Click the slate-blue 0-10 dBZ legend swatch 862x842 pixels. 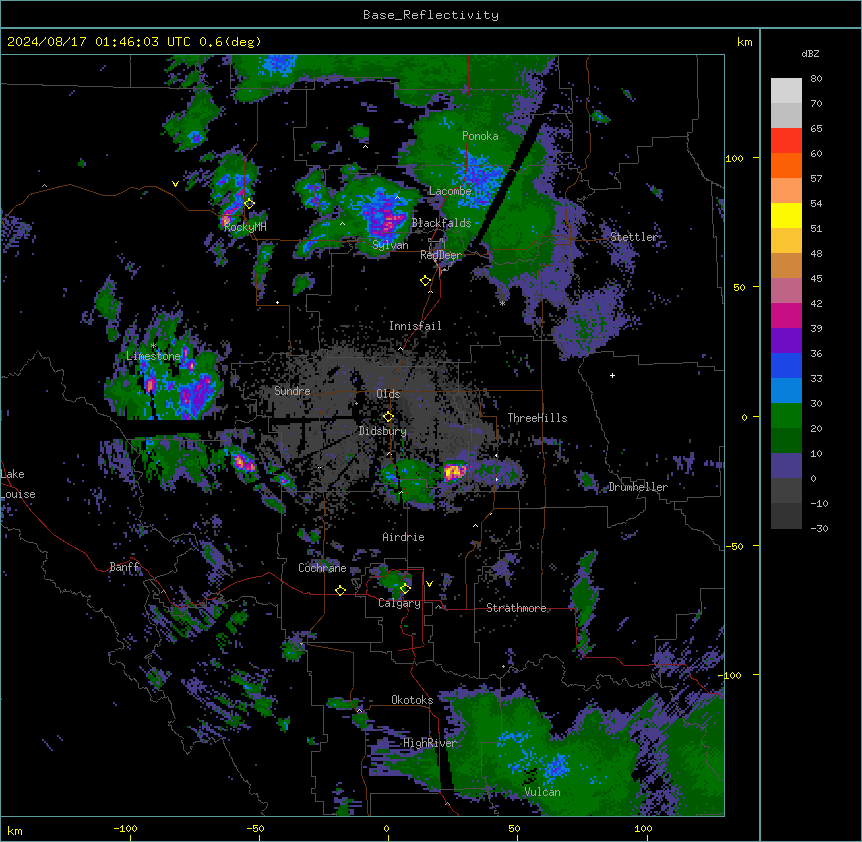tap(786, 466)
